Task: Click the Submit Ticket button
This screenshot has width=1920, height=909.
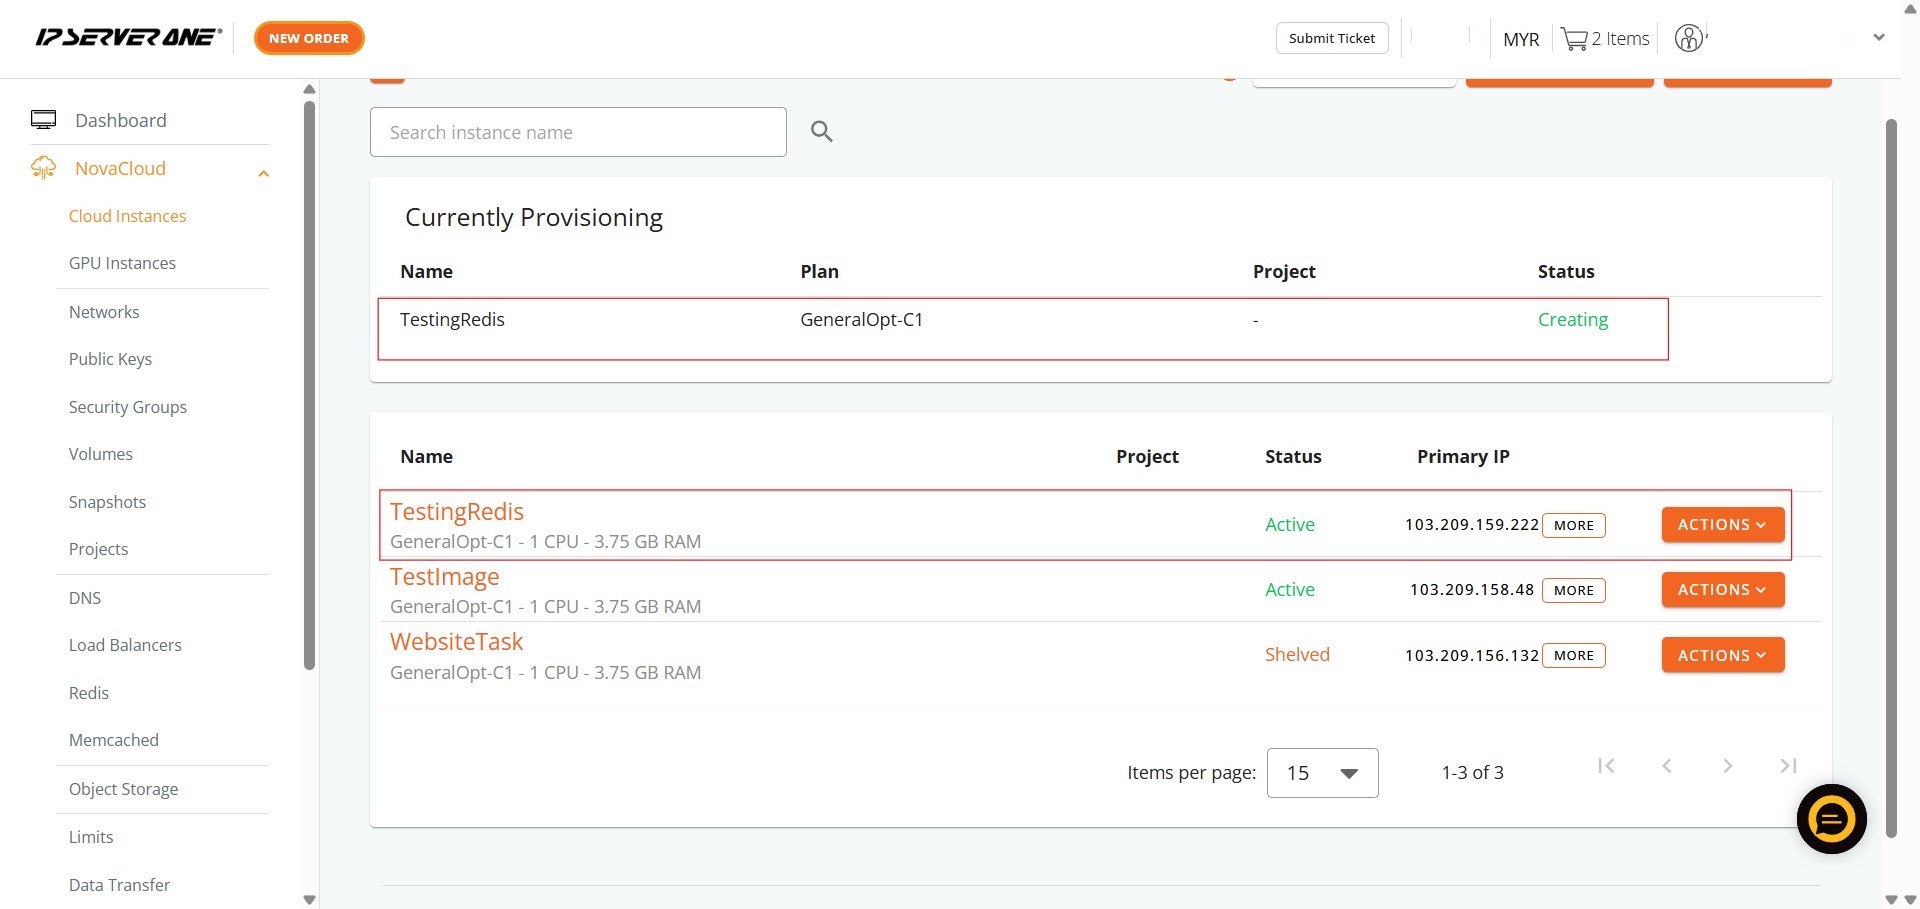Action: tap(1331, 38)
